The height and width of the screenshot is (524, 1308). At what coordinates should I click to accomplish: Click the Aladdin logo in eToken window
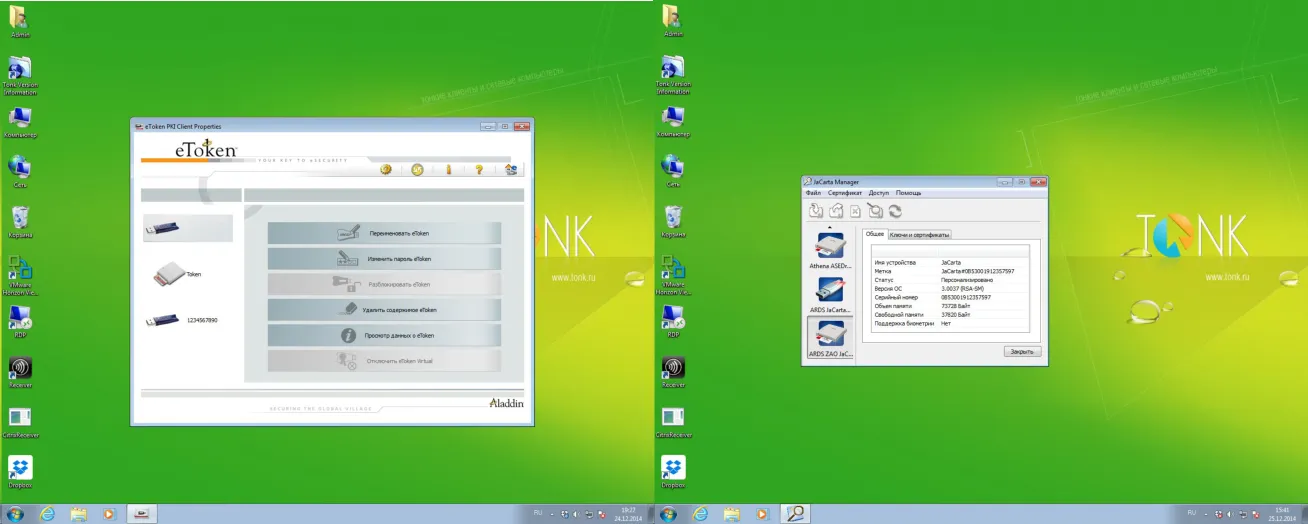pyautogui.click(x=506, y=403)
